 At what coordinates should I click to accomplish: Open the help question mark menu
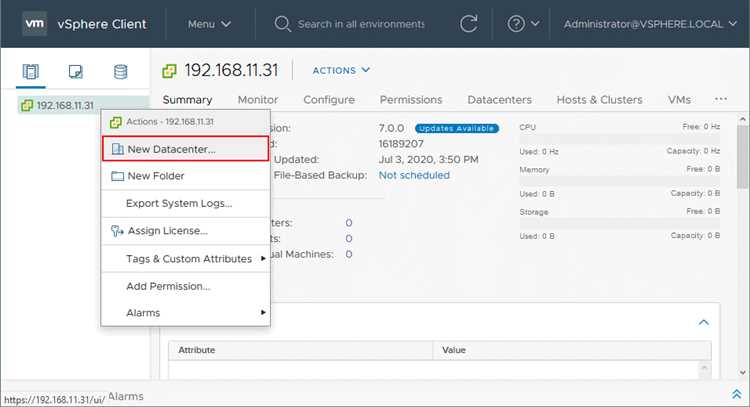(x=516, y=23)
